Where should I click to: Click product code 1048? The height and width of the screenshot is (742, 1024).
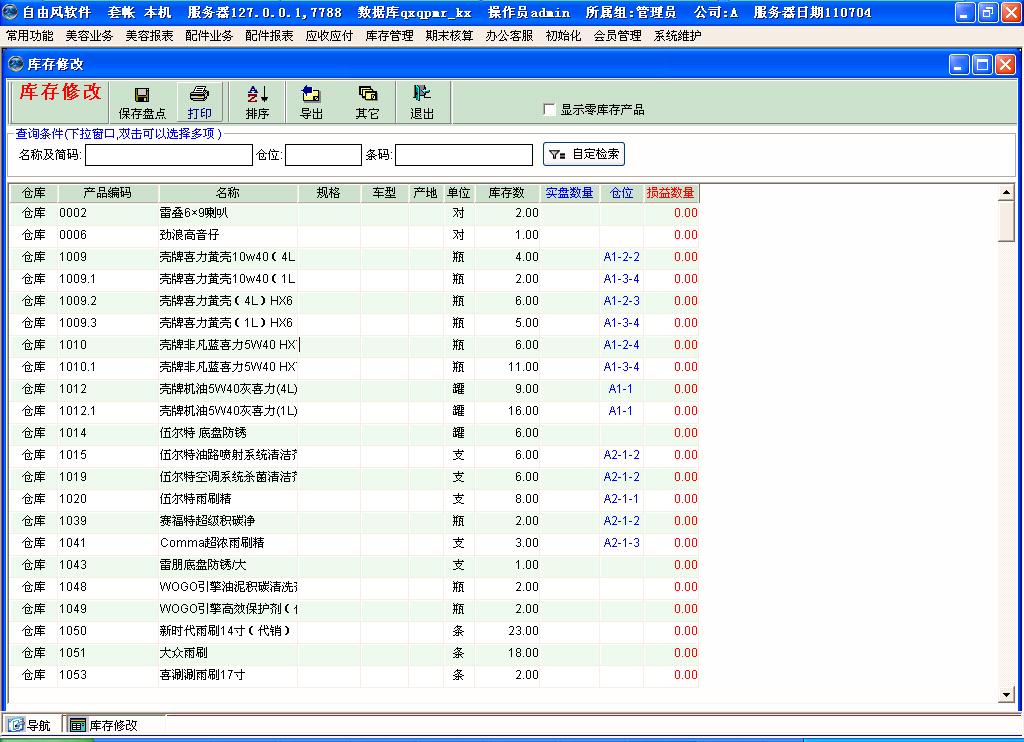click(72, 587)
